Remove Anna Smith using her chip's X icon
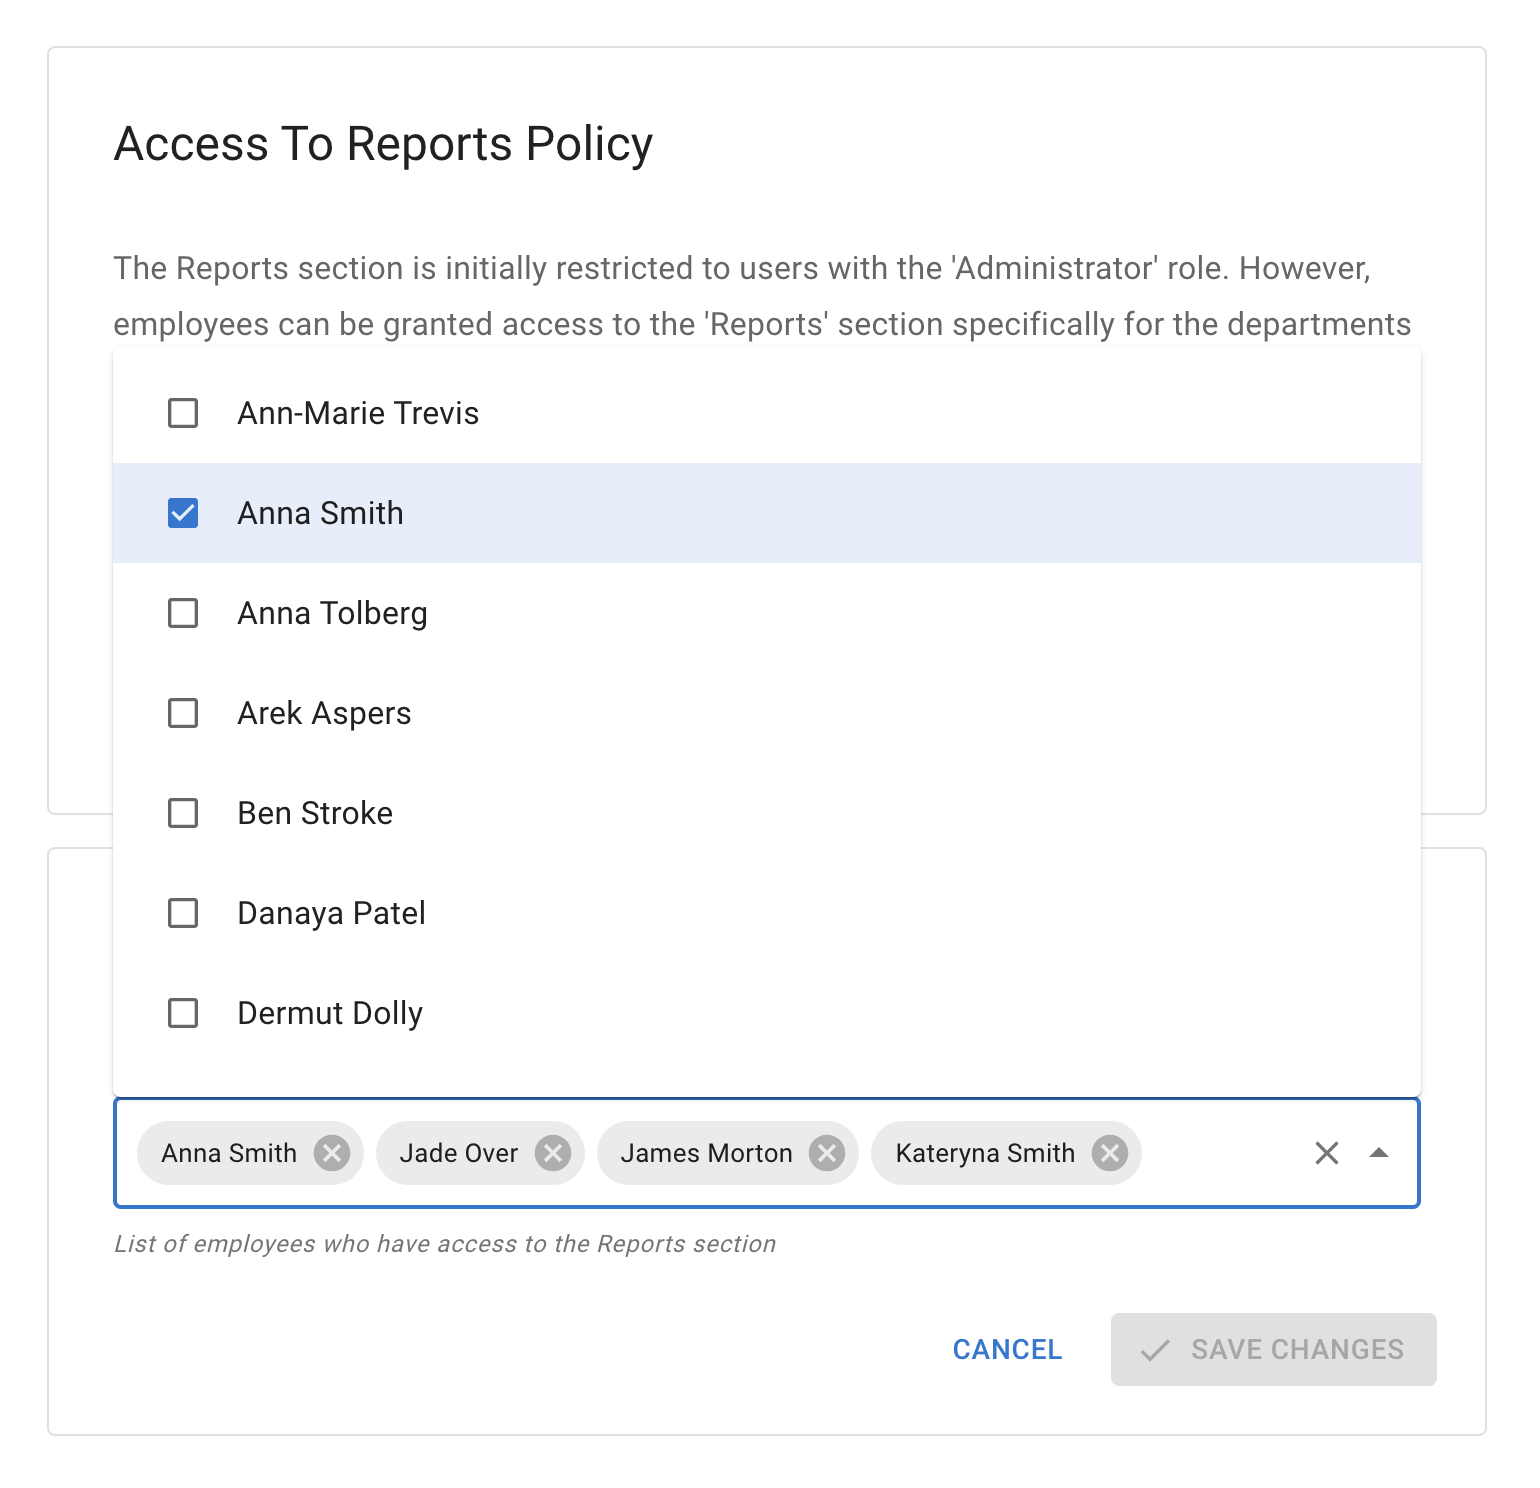 333,1153
